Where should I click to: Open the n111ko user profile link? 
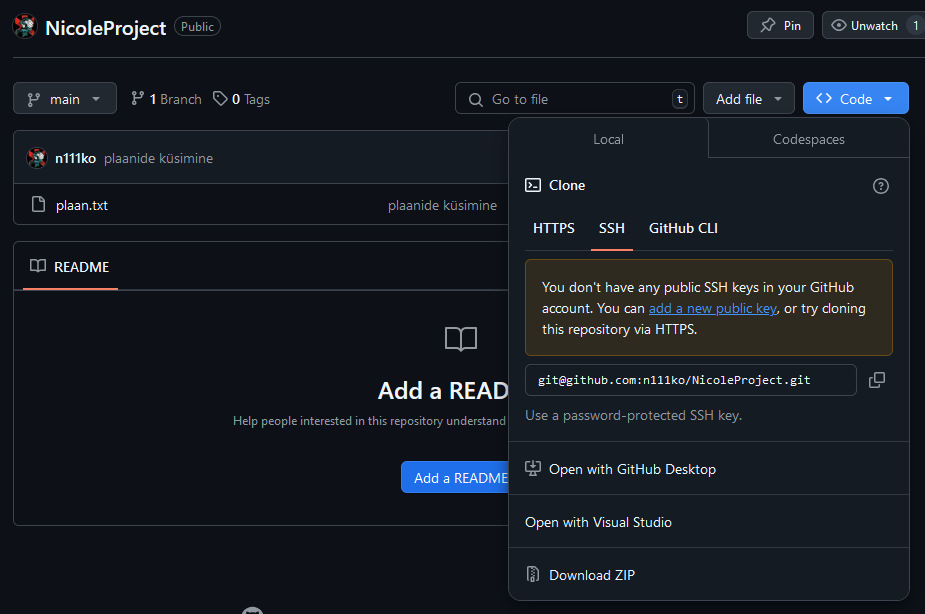pos(76,158)
